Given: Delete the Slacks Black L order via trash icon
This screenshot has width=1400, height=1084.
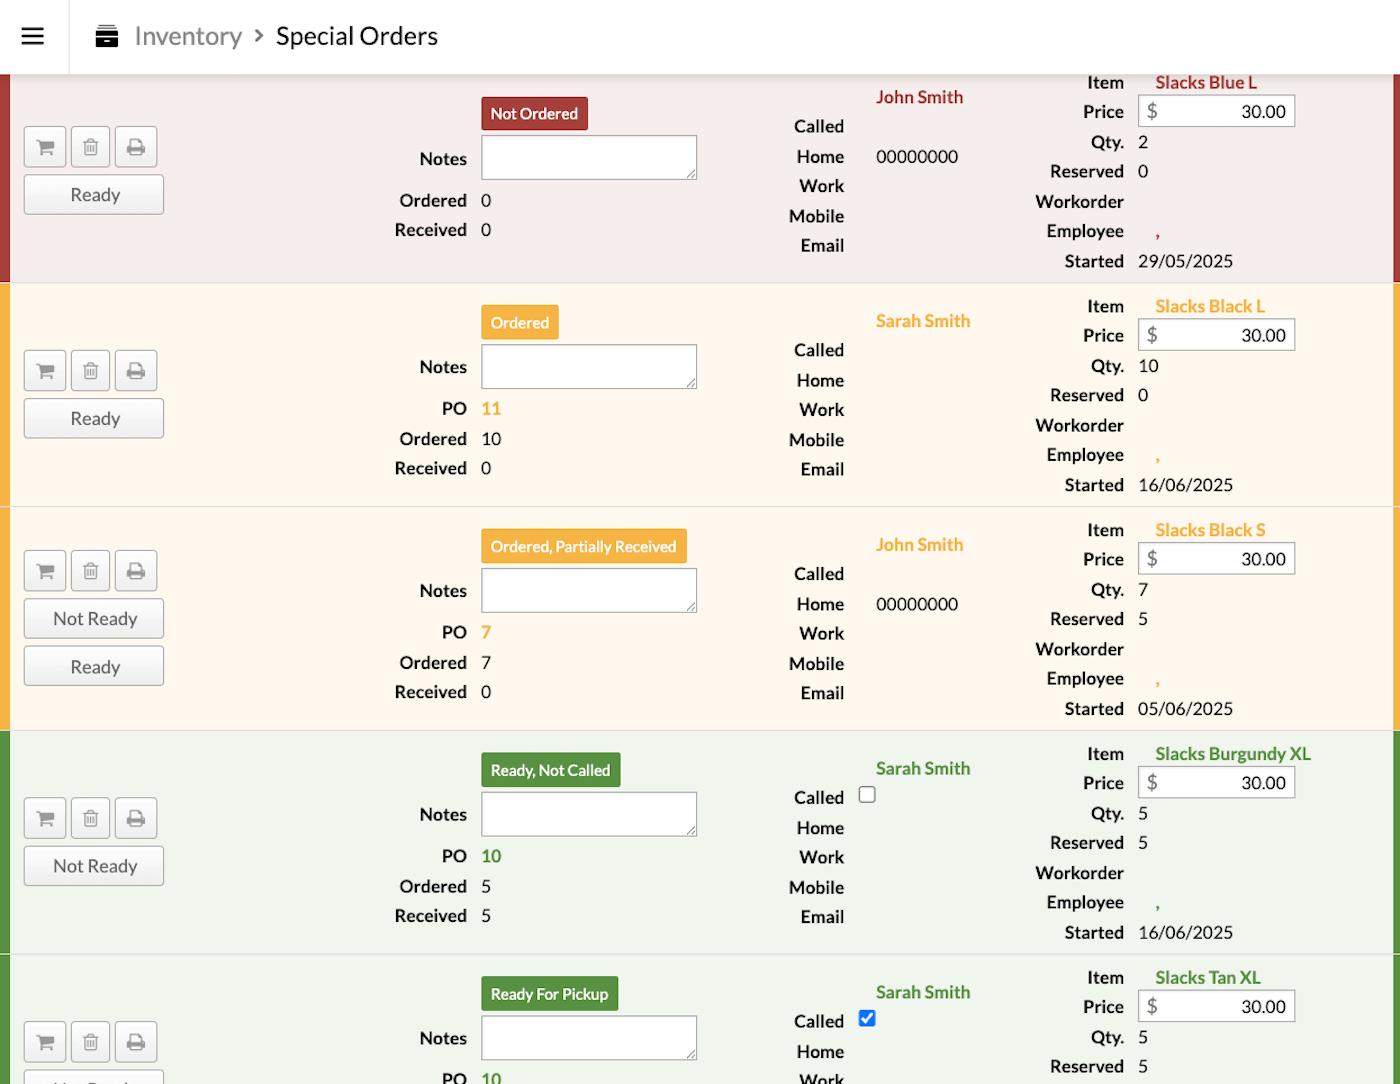Looking at the screenshot, I should [90, 371].
